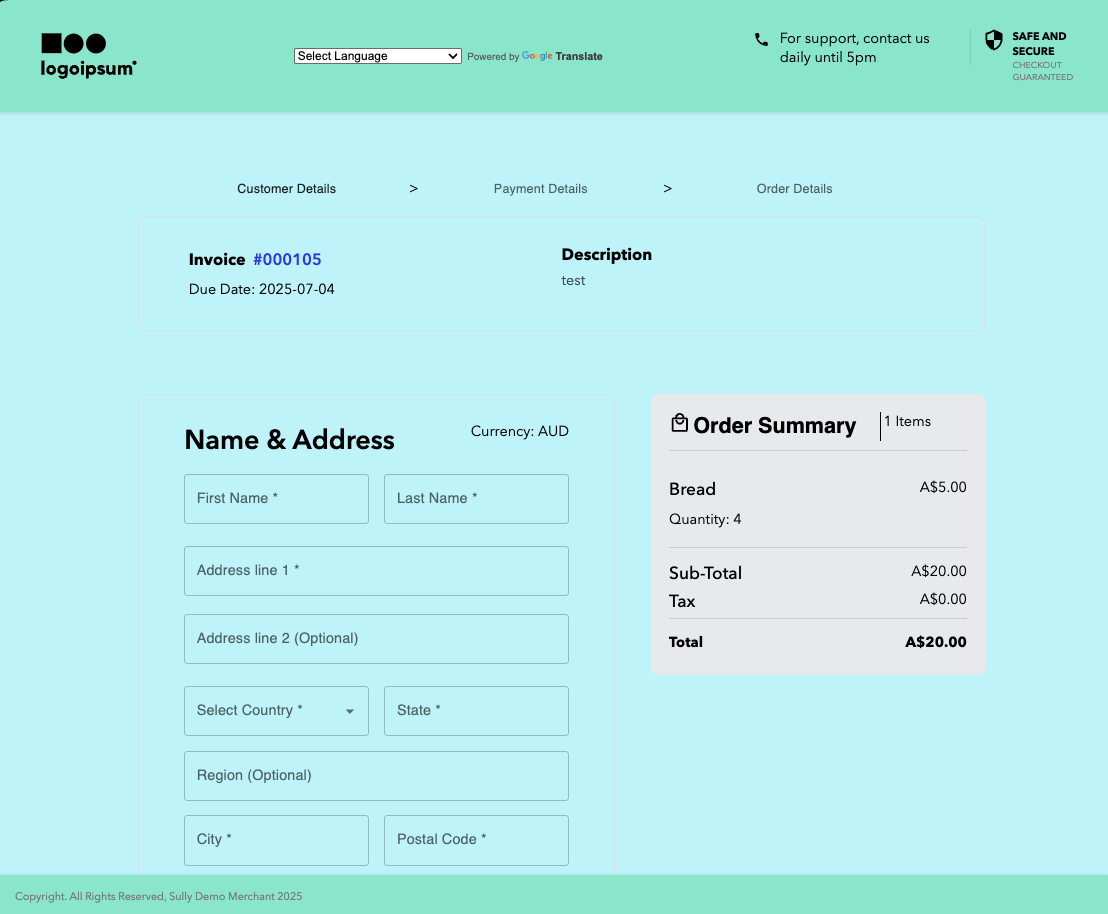Screen dimensions: 1108x914
Task: Click the safe and secure shield icon
Action: (993, 40)
